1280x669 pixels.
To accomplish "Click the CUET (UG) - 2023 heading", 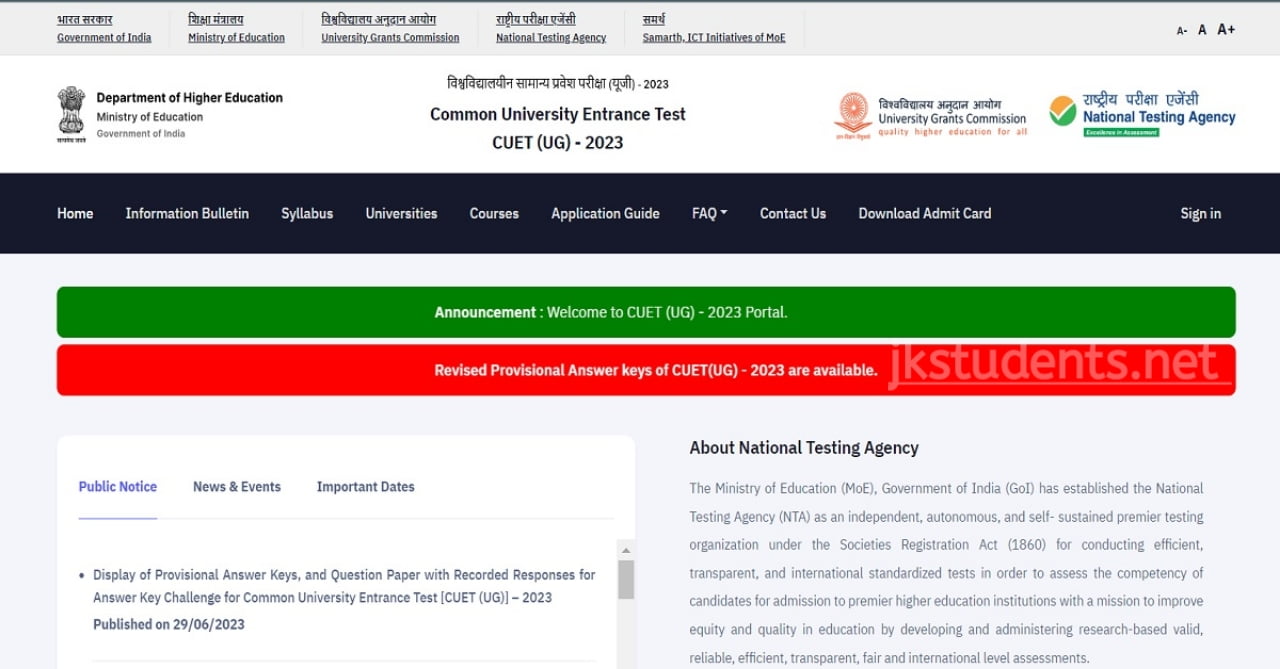I will (x=558, y=143).
